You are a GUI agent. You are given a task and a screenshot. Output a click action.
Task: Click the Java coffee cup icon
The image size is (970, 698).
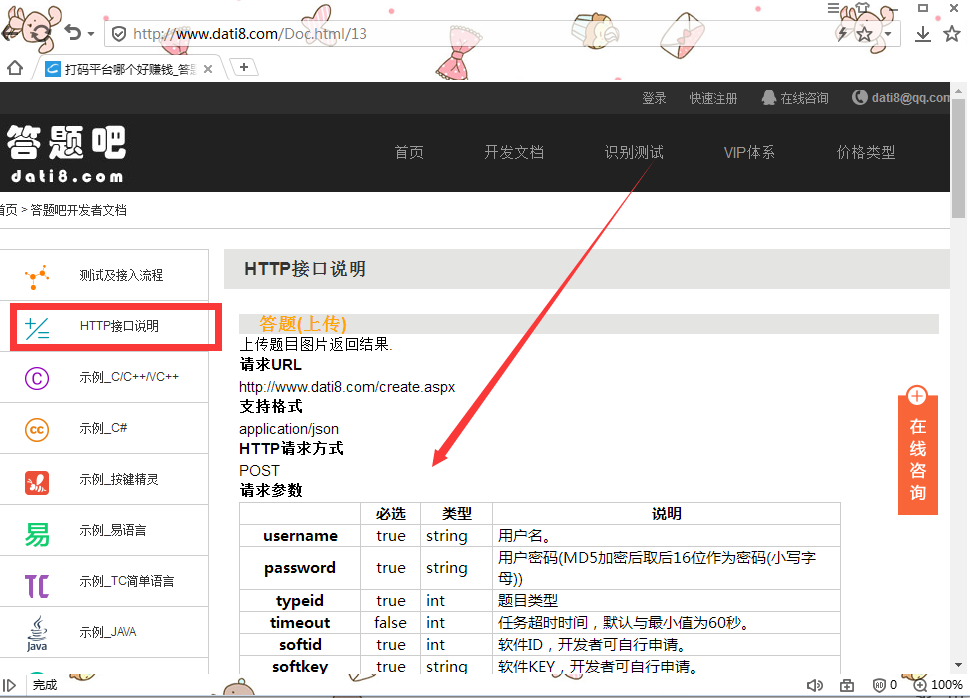click(x=36, y=633)
